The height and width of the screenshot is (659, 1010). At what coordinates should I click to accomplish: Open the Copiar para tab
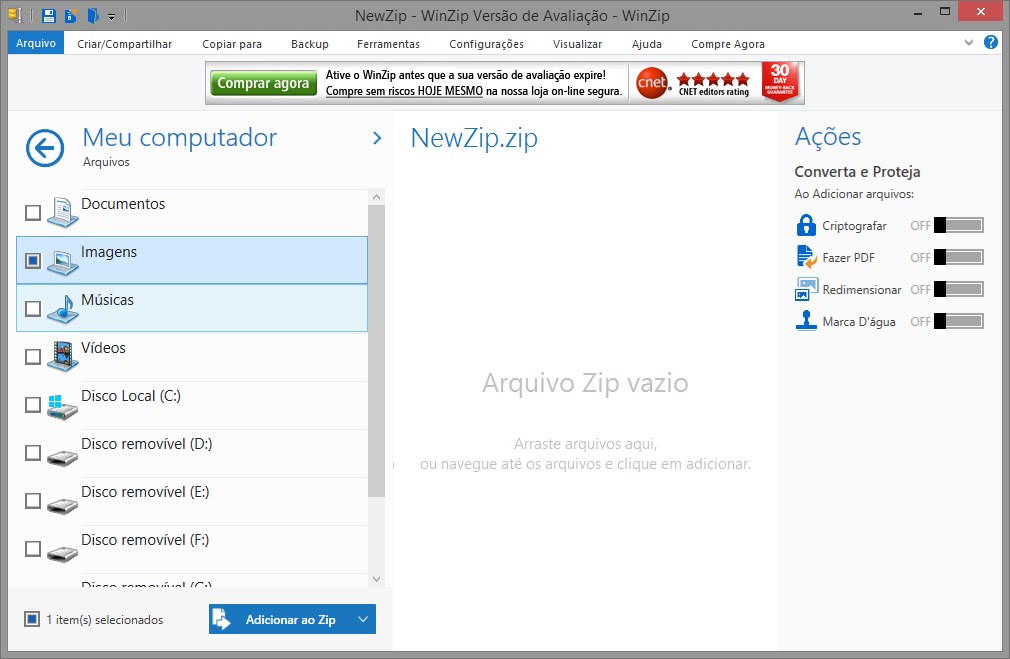(x=232, y=44)
